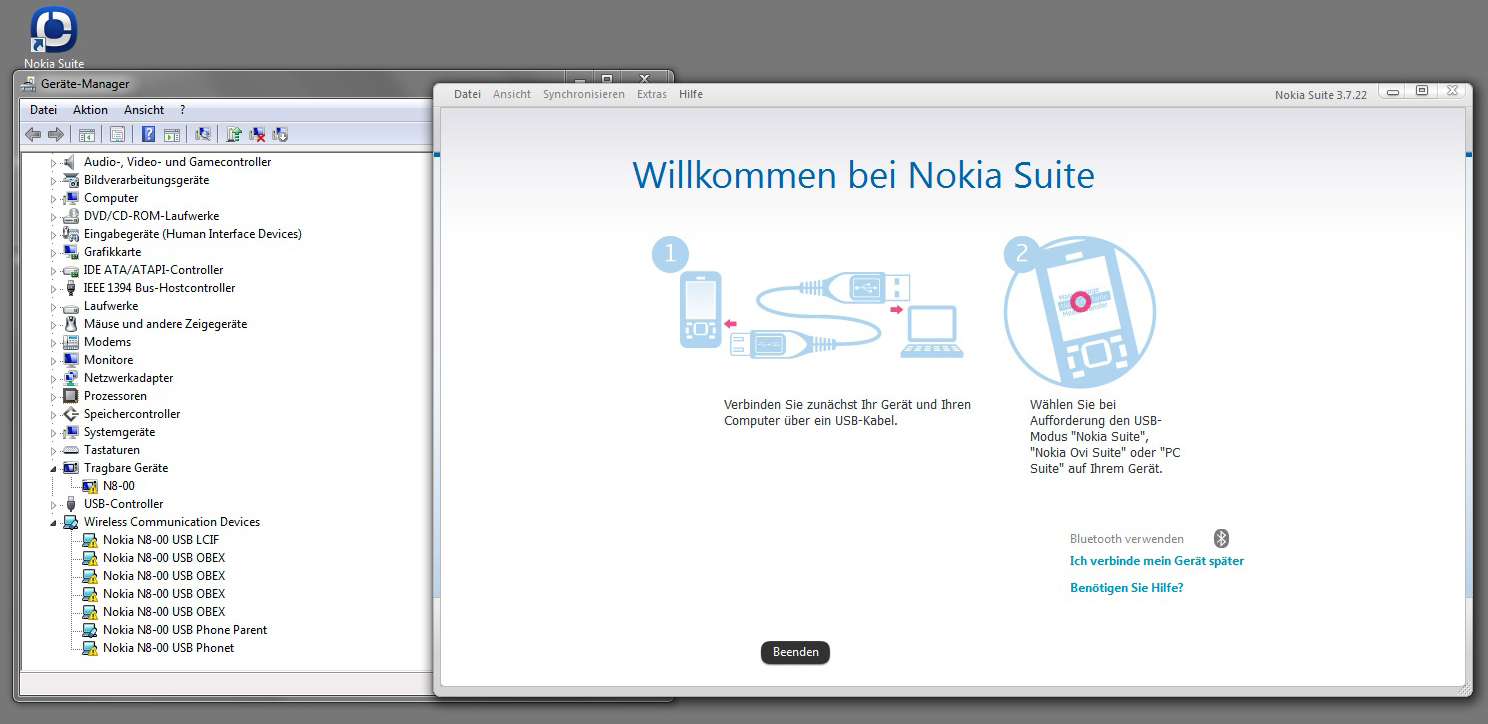1488x724 pixels.
Task: Click 'Ich verbinde mein Gerät später' link
Action: click(x=1157, y=561)
